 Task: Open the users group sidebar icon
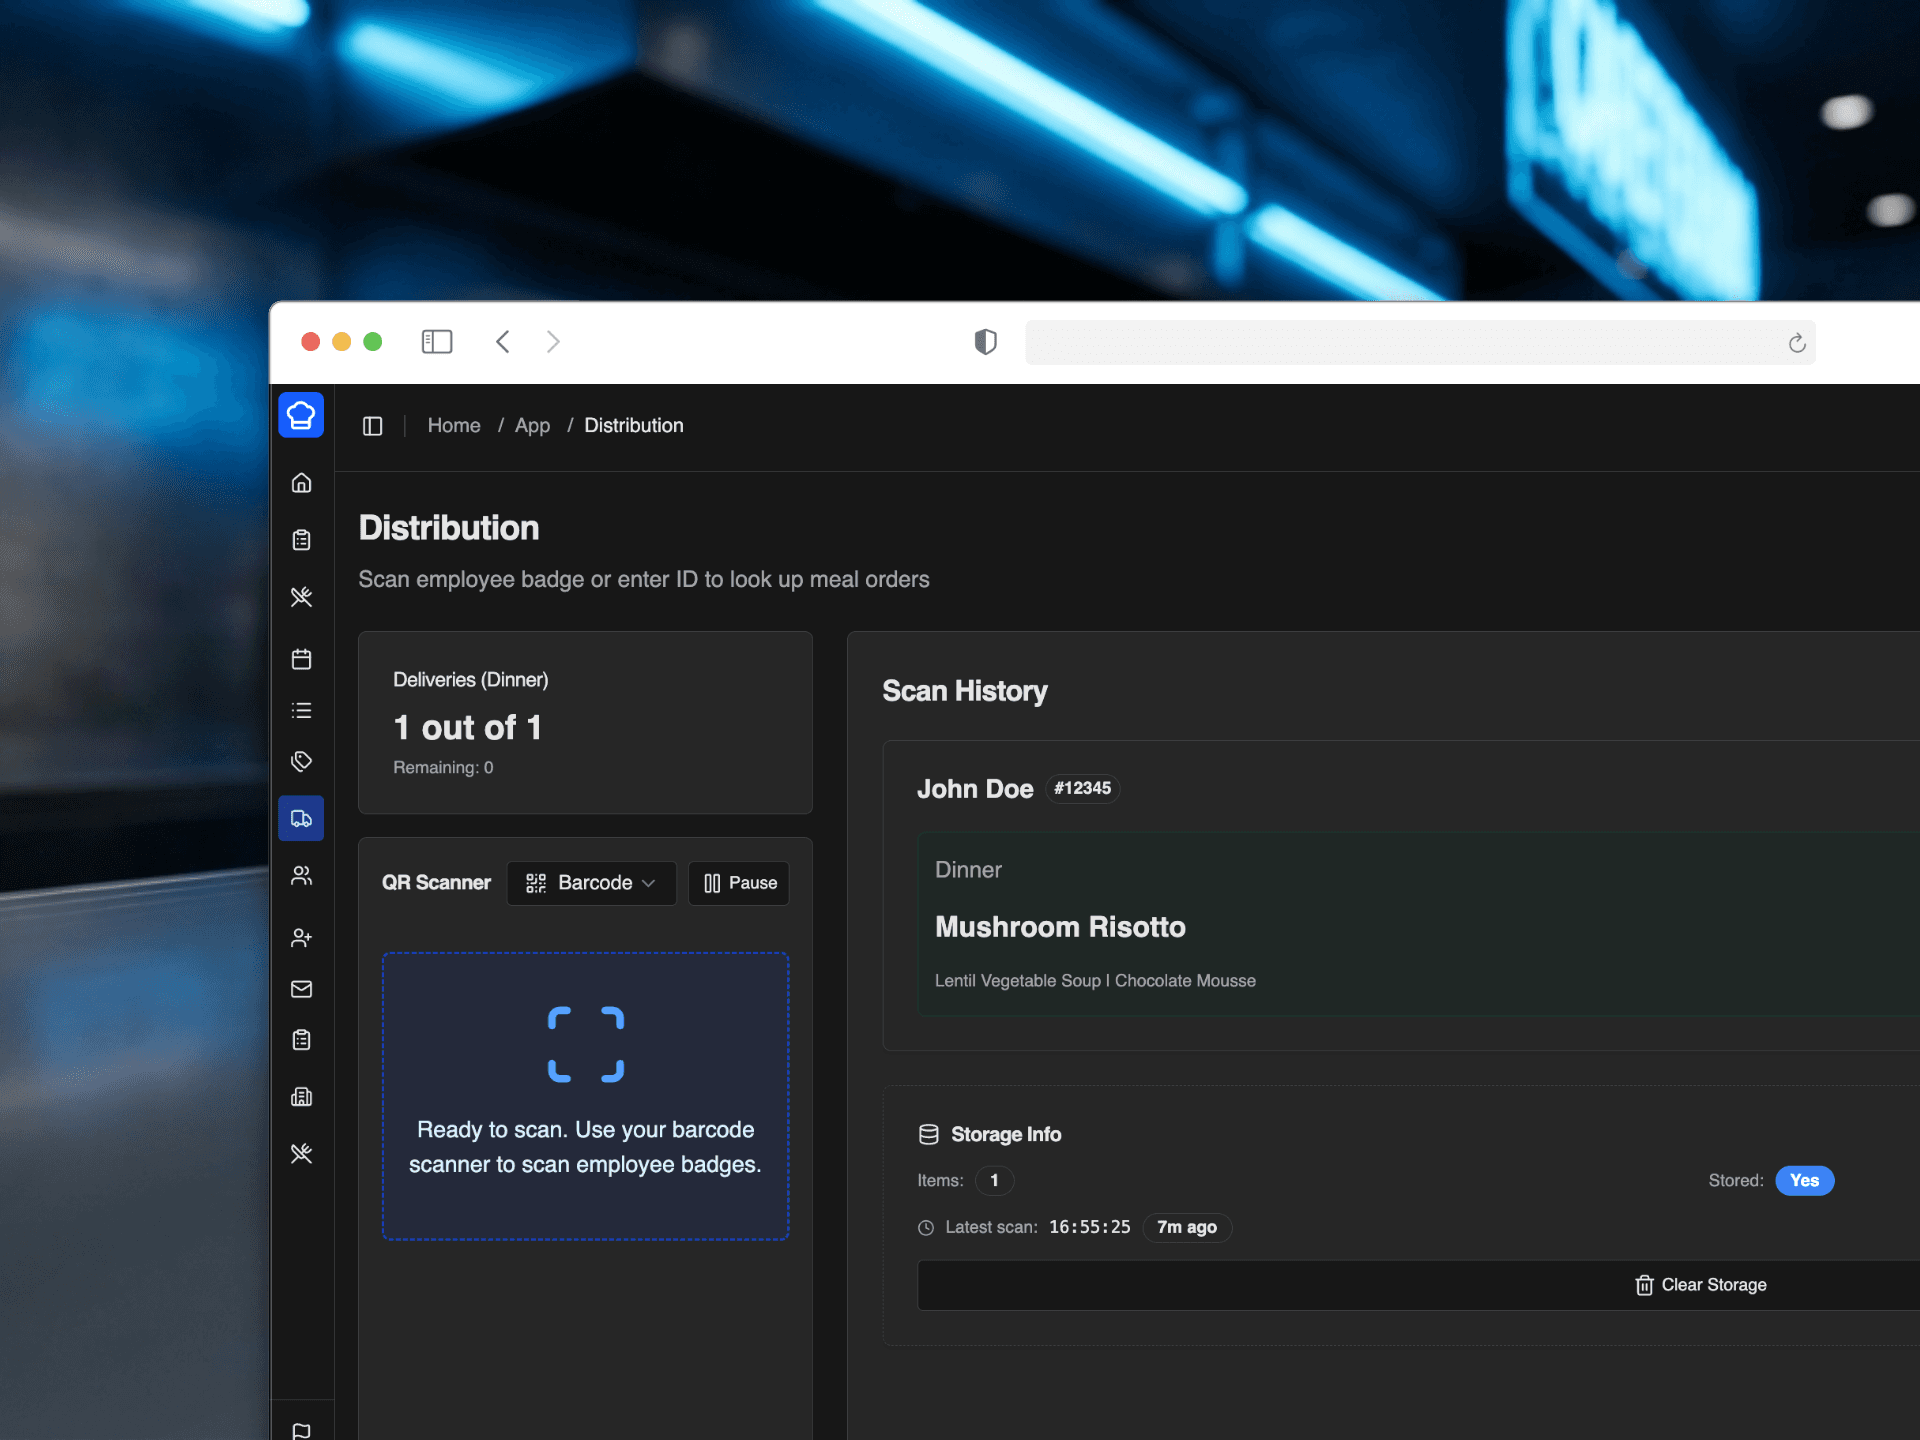[301, 876]
